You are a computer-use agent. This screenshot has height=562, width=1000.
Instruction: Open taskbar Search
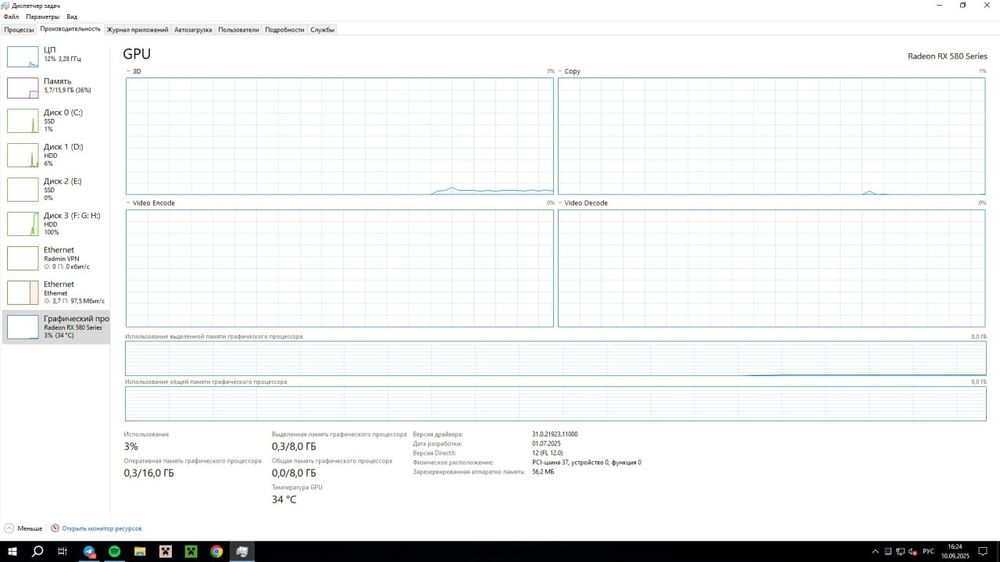(38, 551)
